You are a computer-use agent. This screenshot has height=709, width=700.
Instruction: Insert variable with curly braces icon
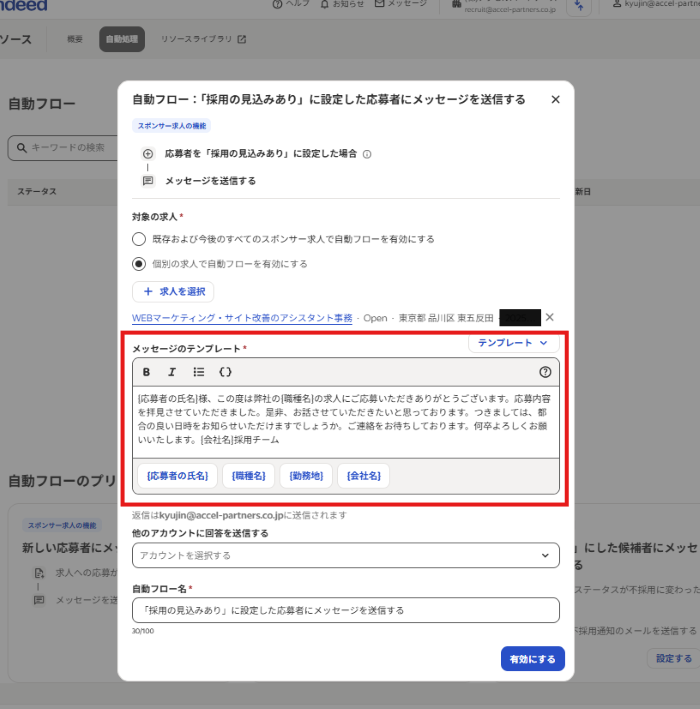(x=226, y=372)
